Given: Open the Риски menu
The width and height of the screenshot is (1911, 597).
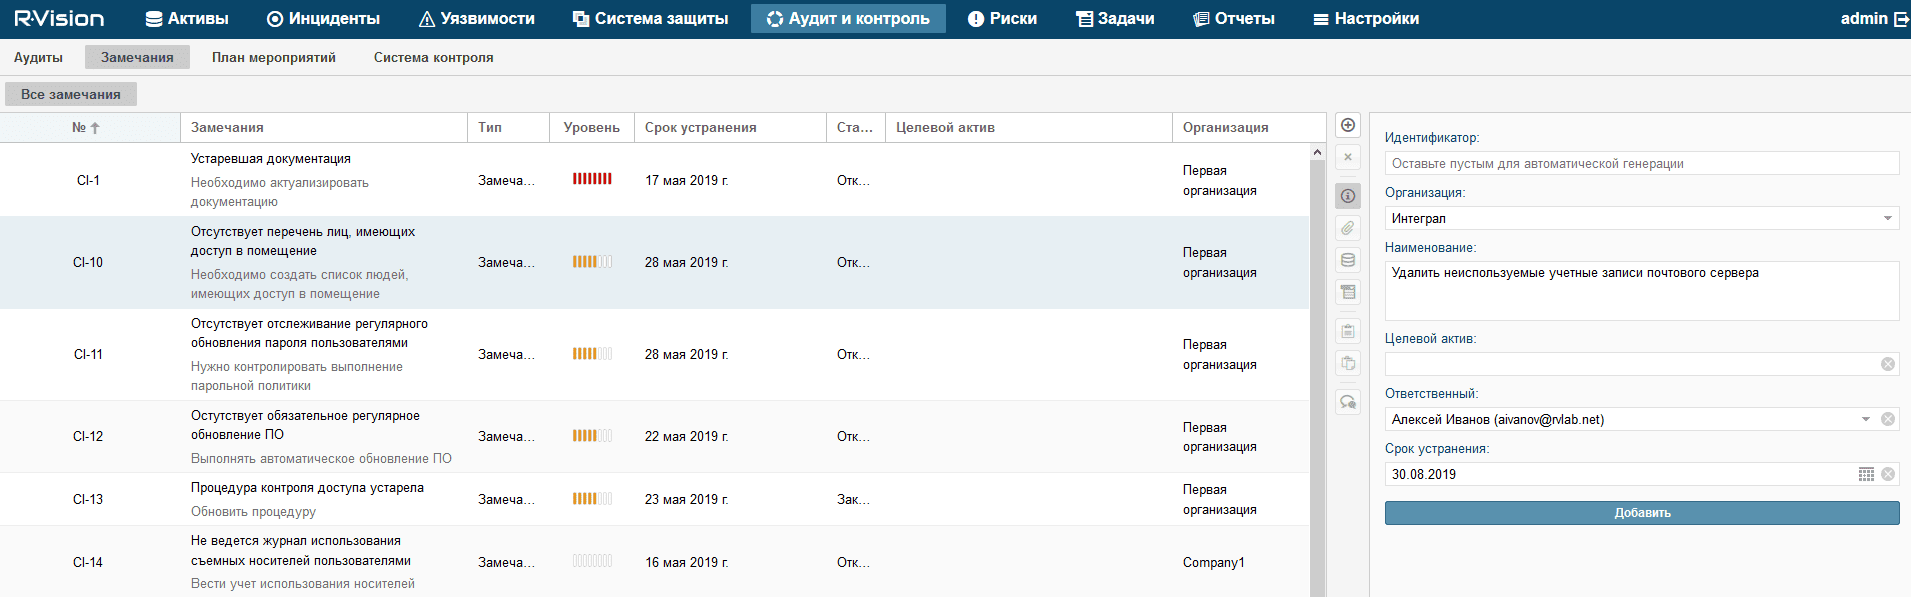Looking at the screenshot, I should point(1002,19).
